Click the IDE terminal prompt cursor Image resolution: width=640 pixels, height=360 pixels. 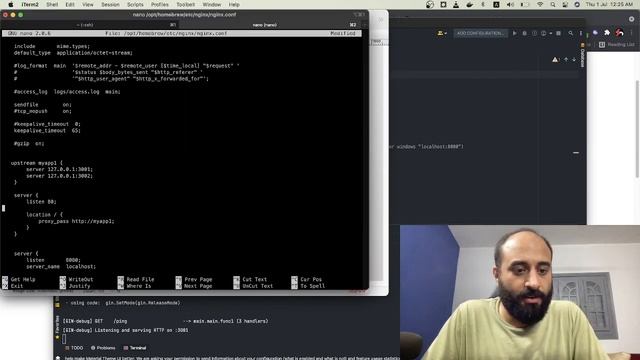[64, 338]
